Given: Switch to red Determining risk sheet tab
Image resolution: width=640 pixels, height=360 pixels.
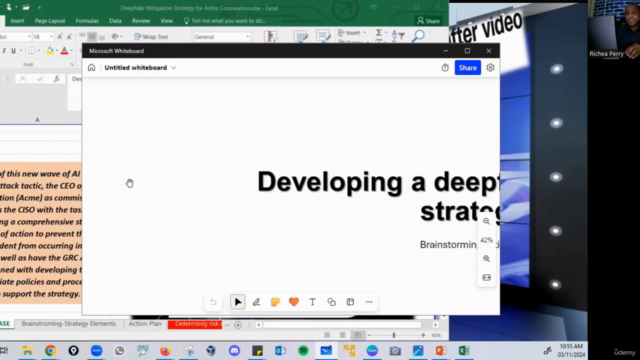Looking at the screenshot, I should click(195, 324).
